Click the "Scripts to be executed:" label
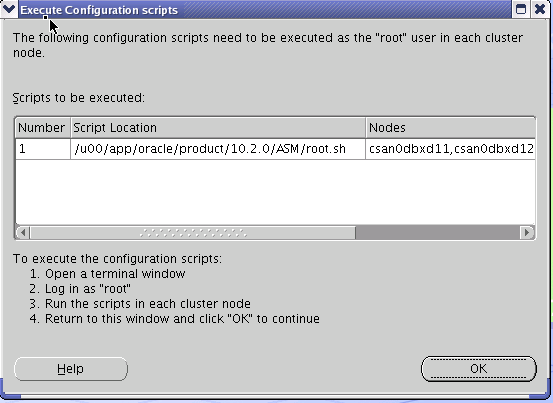The width and height of the screenshot is (553, 403). tap(79, 98)
